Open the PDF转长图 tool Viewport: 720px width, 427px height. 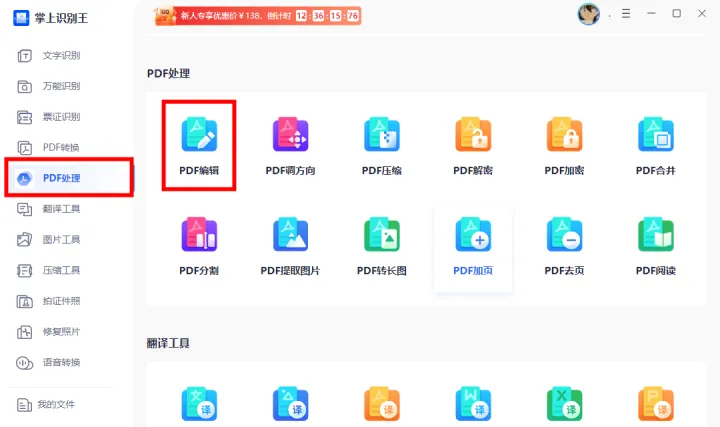coord(382,246)
